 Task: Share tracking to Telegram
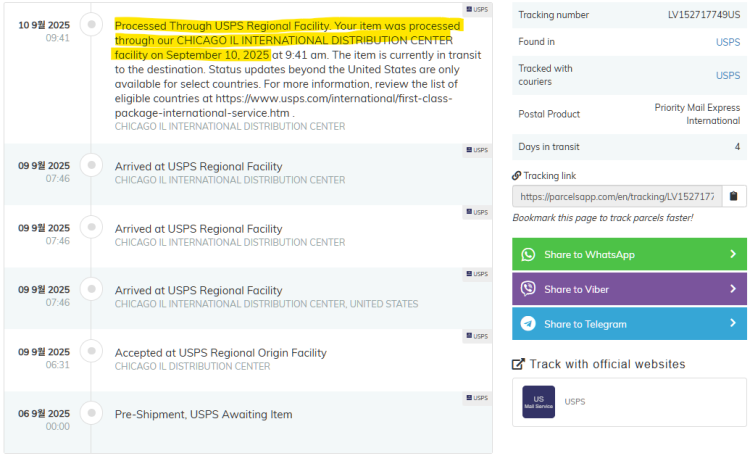coord(629,324)
